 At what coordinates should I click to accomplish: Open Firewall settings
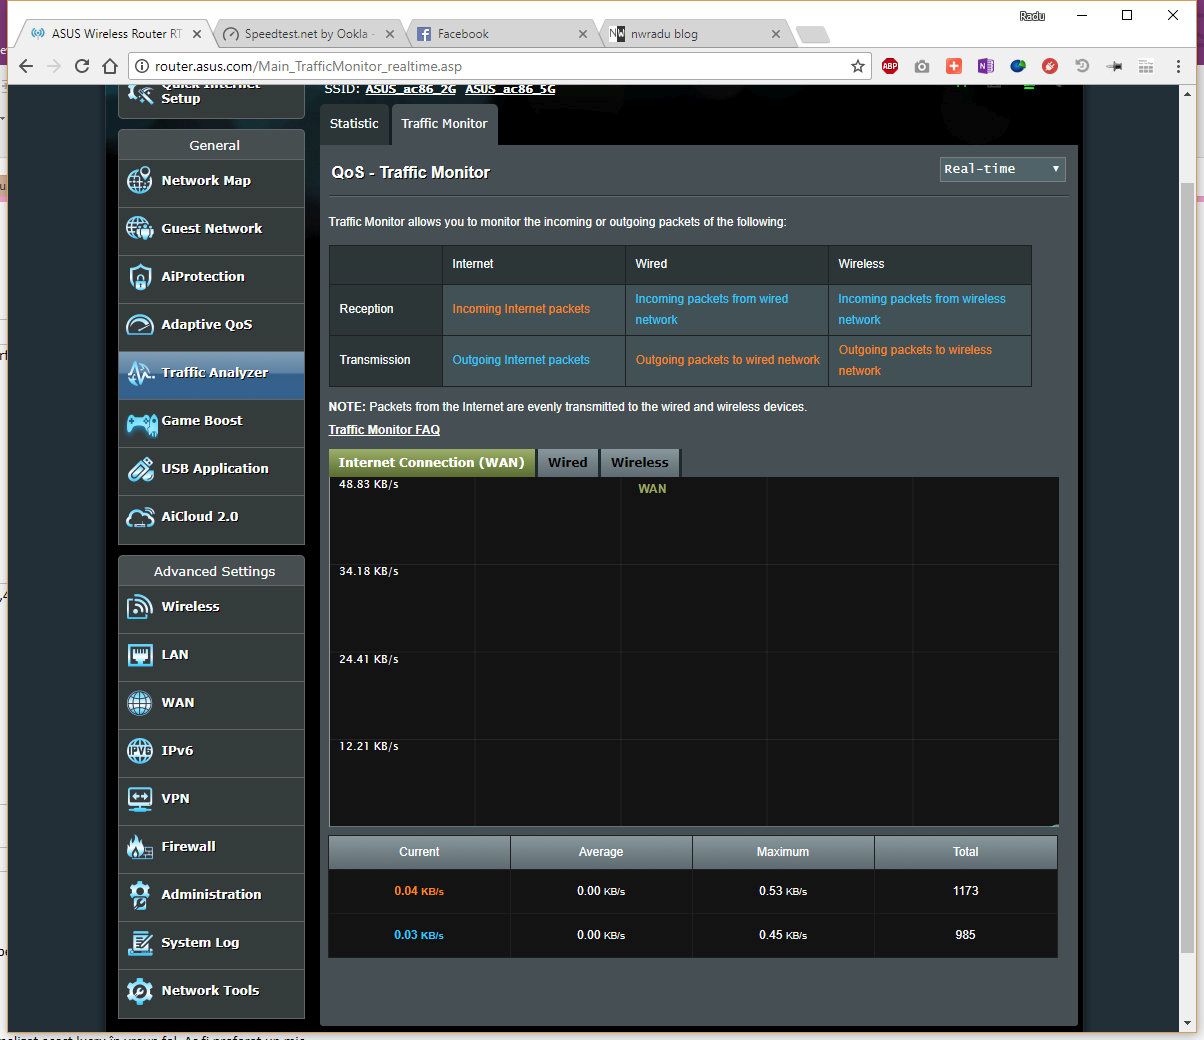[211, 847]
